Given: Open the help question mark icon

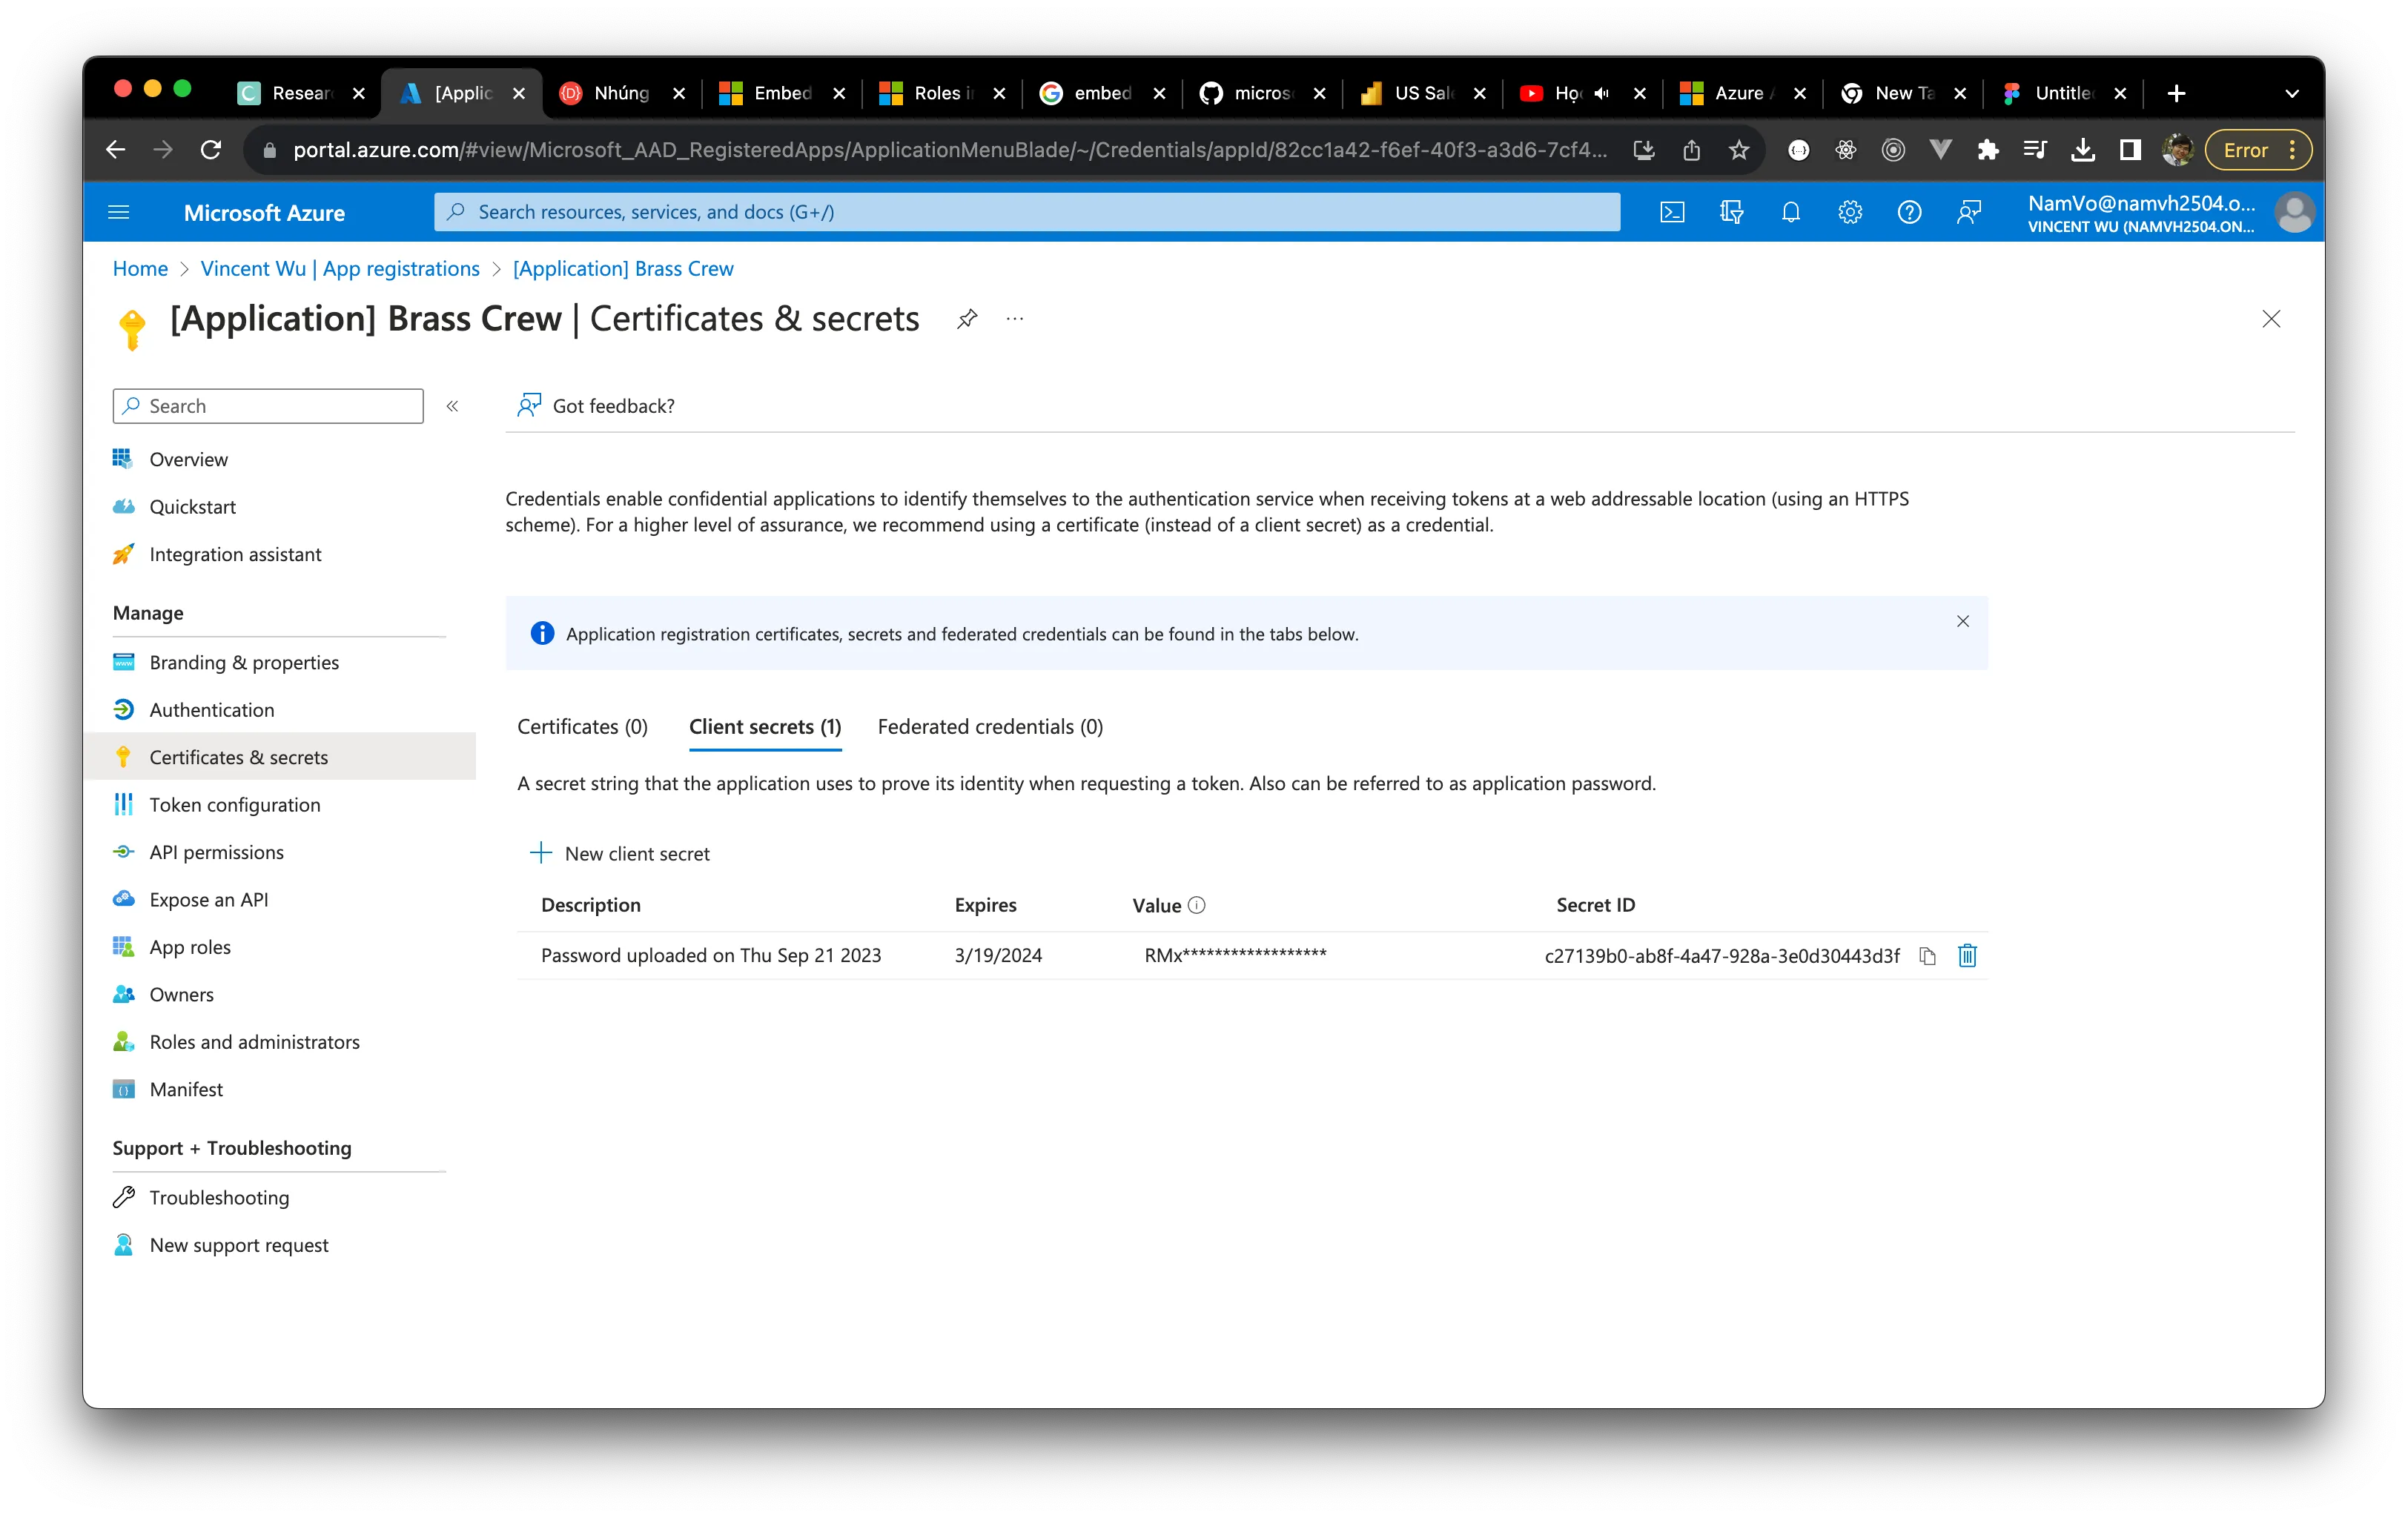Looking at the screenshot, I should coord(1909,212).
